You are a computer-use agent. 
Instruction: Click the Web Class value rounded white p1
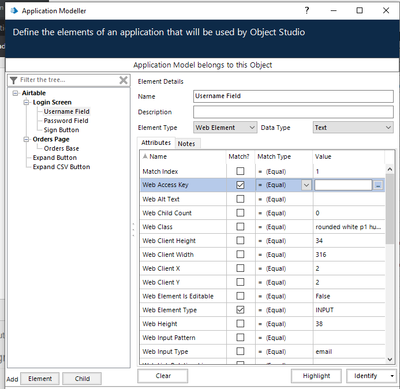tap(348, 227)
